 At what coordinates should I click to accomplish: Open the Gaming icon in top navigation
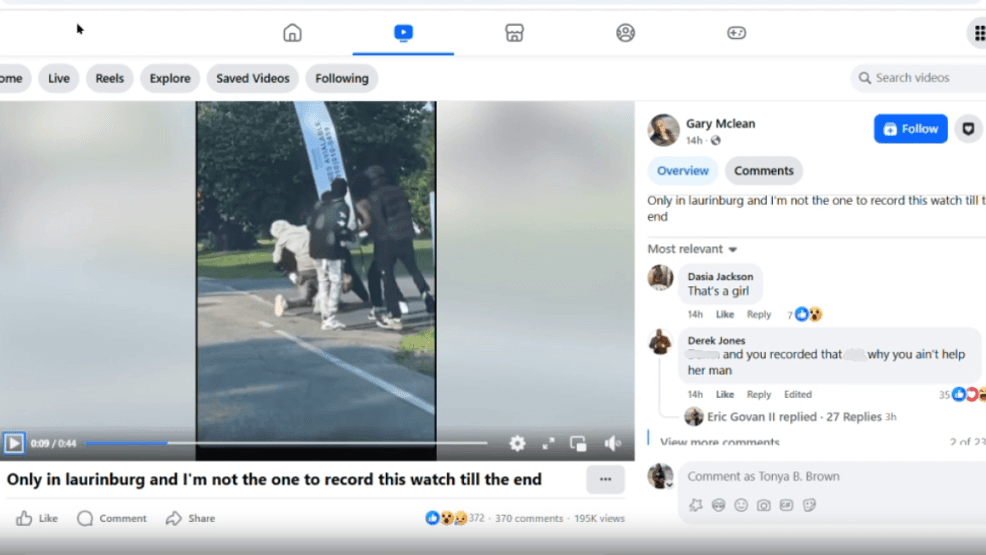(x=736, y=33)
